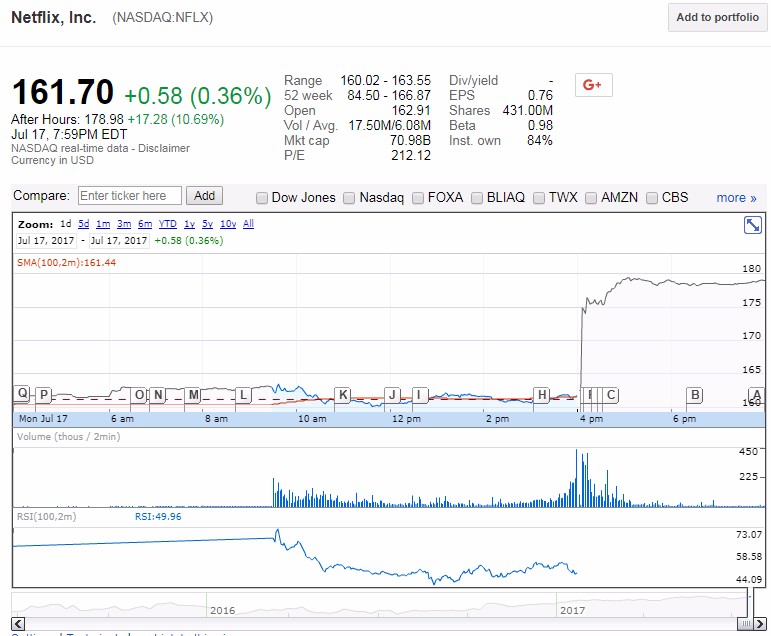Tick the CBS comparison checkbox
The image size is (771, 636).
pyautogui.click(x=652, y=198)
